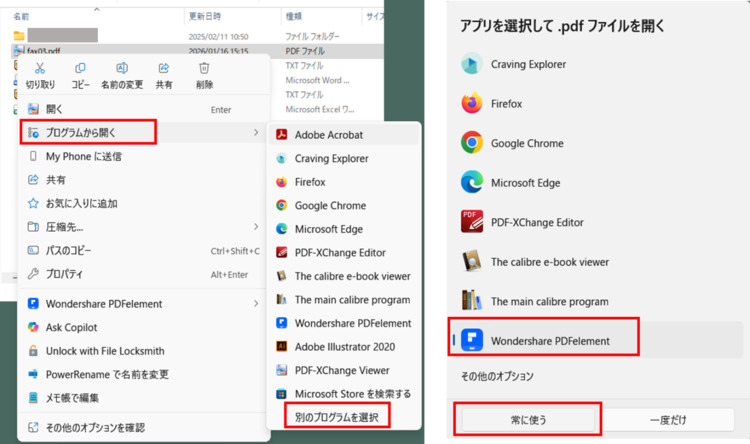Click the Copy (コピー) icon
The height and width of the screenshot is (444, 750).
[80, 68]
